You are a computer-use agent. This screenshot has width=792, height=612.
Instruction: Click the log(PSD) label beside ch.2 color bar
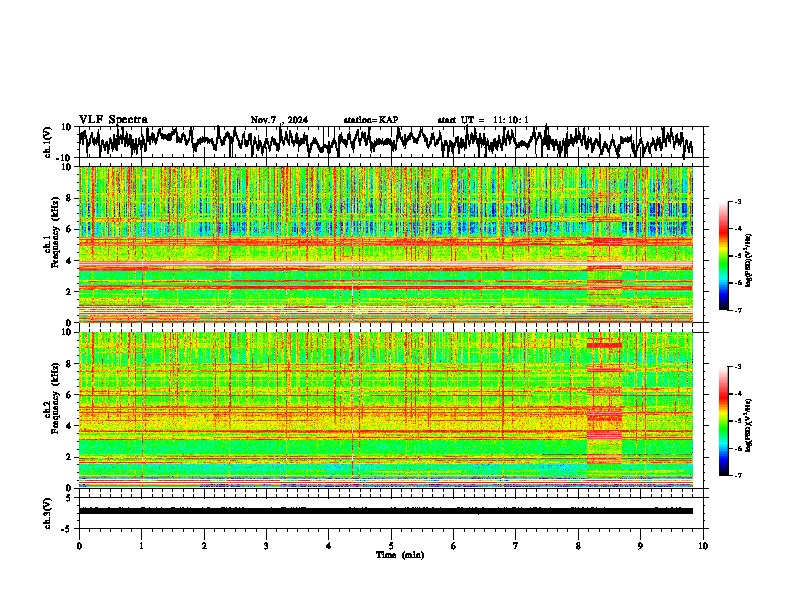point(750,425)
